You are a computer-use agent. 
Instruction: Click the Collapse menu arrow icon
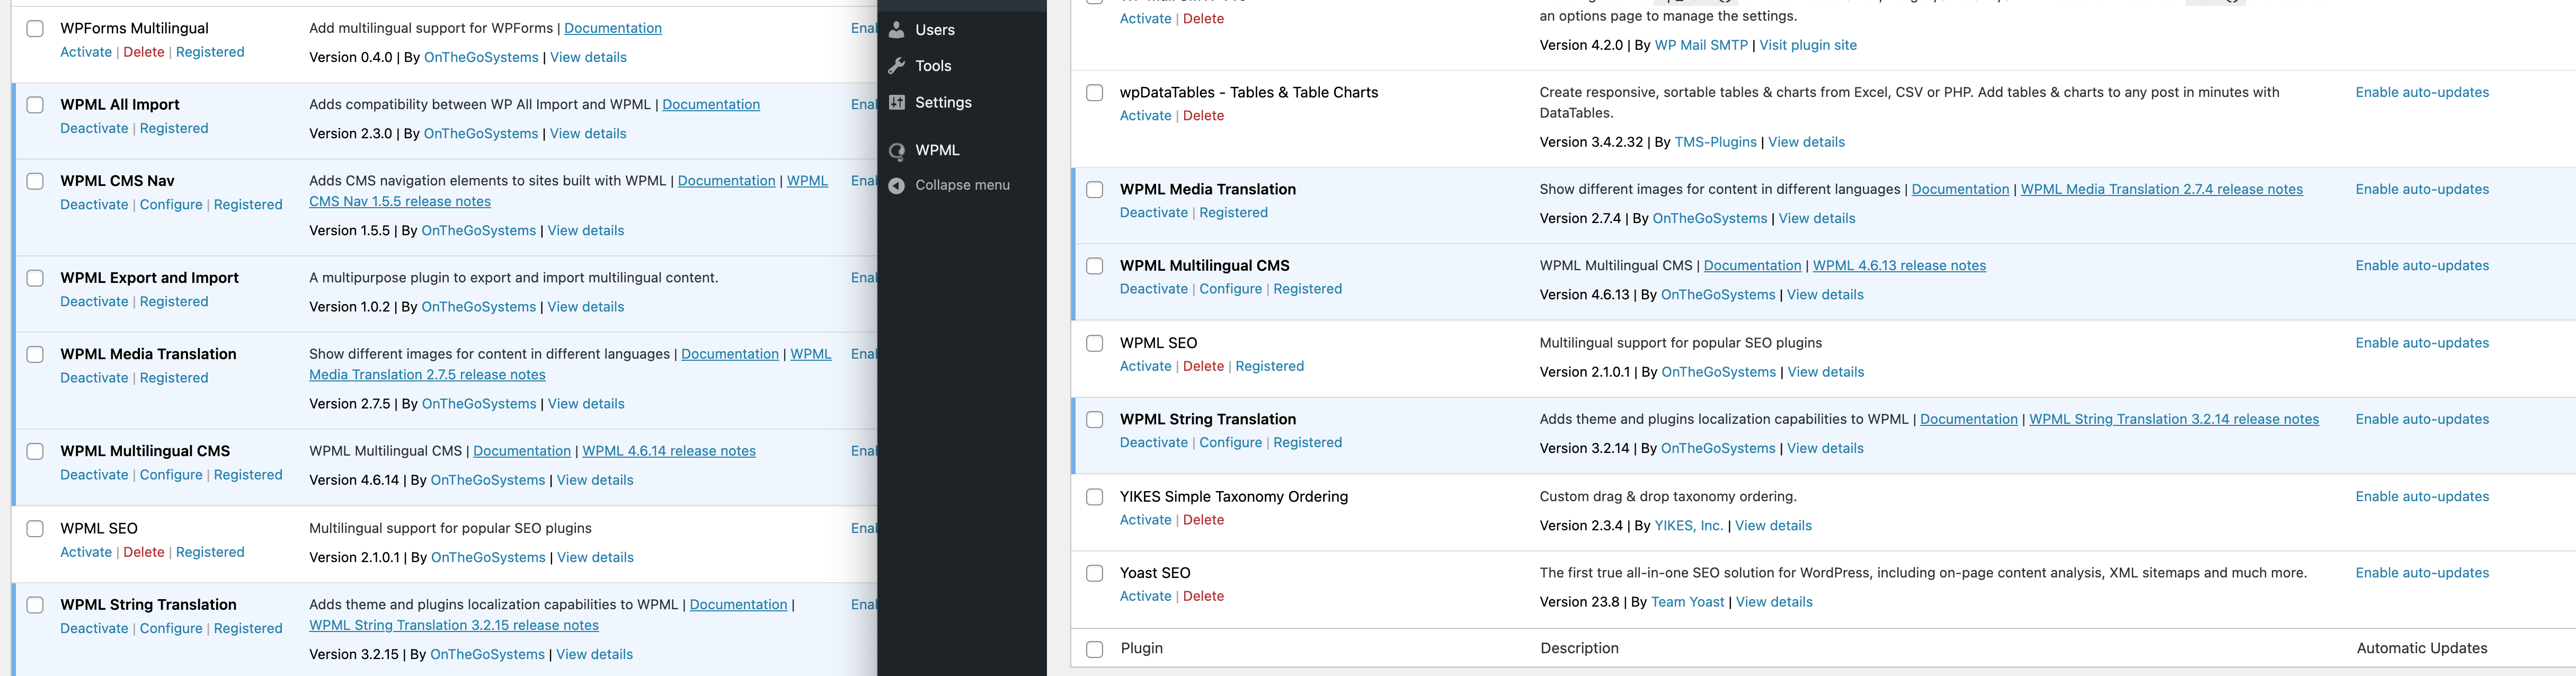pyautogui.click(x=897, y=185)
